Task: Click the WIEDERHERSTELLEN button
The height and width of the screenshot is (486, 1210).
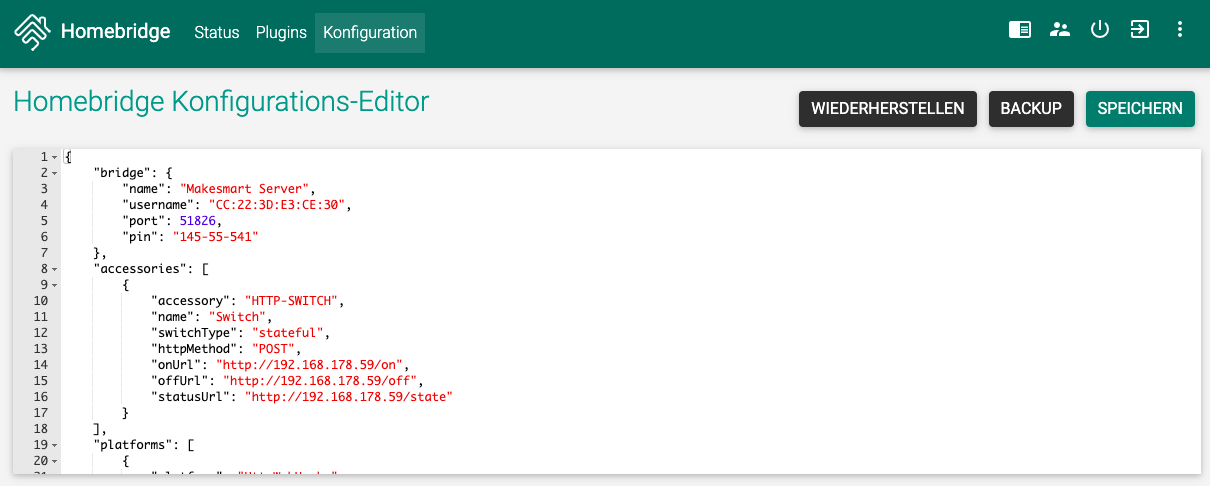Action: [x=888, y=109]
